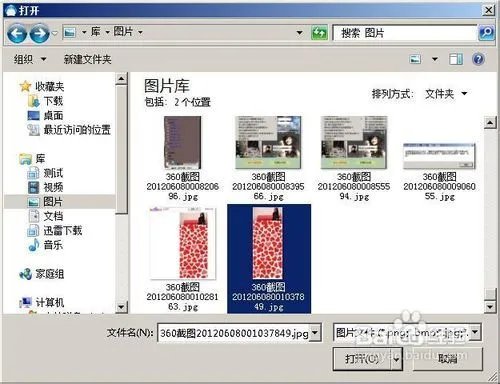Open the view mode dropdown arrow
The height and width of the screenshot is (384, 500).
point(435,59)
